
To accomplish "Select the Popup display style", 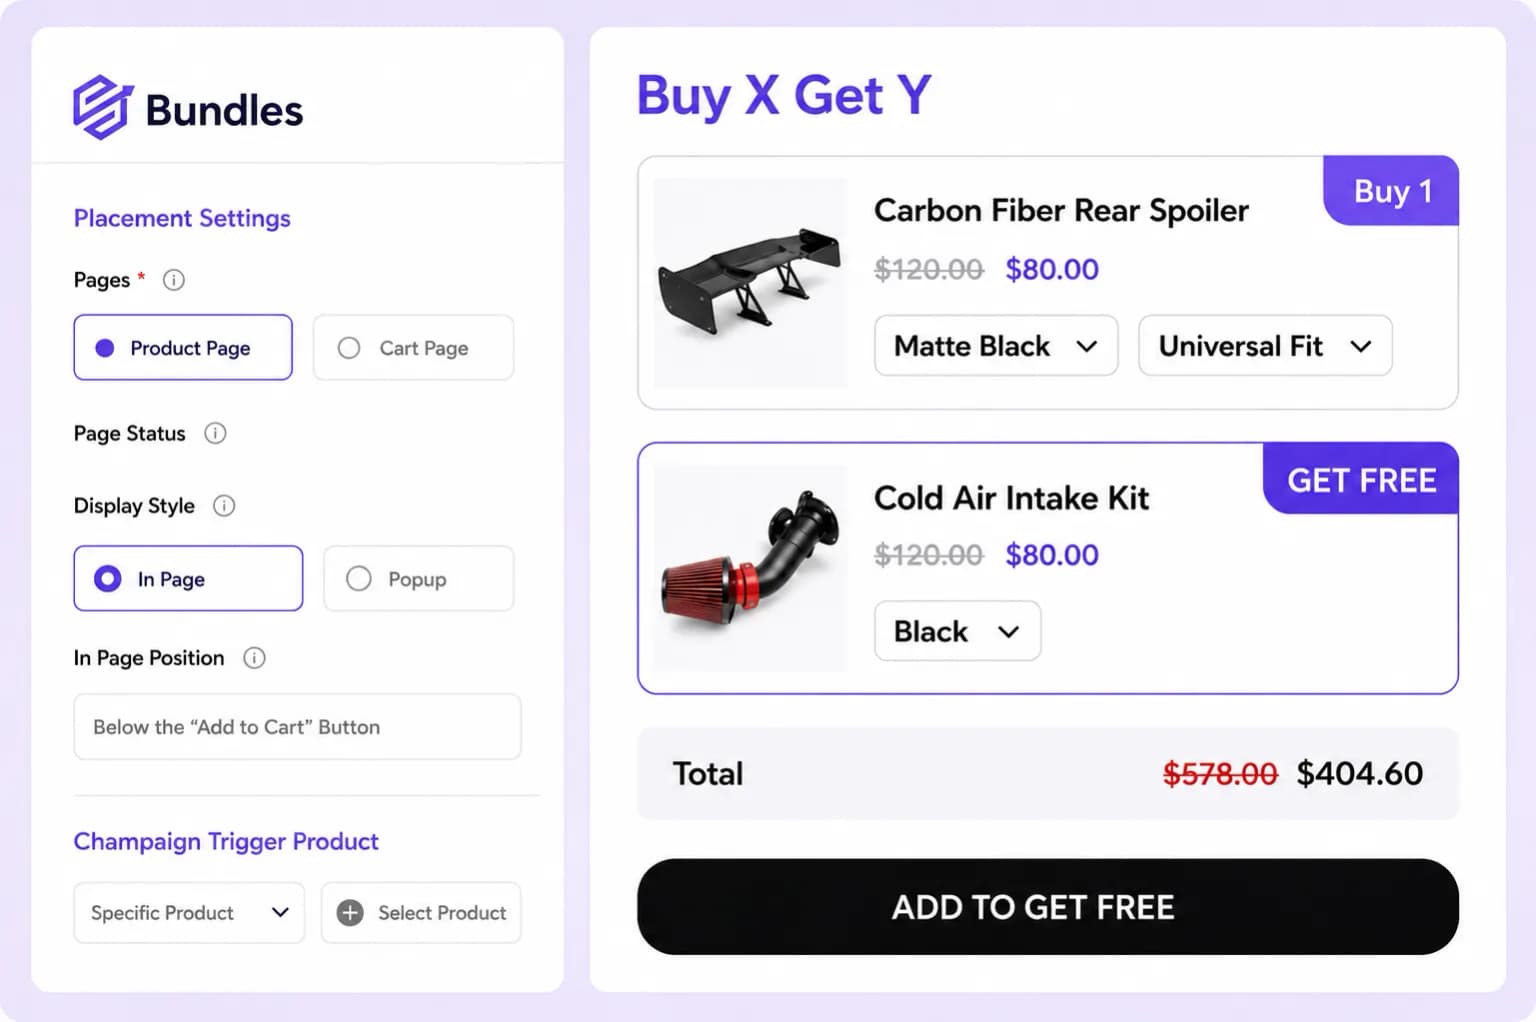I will pos(418,579).
